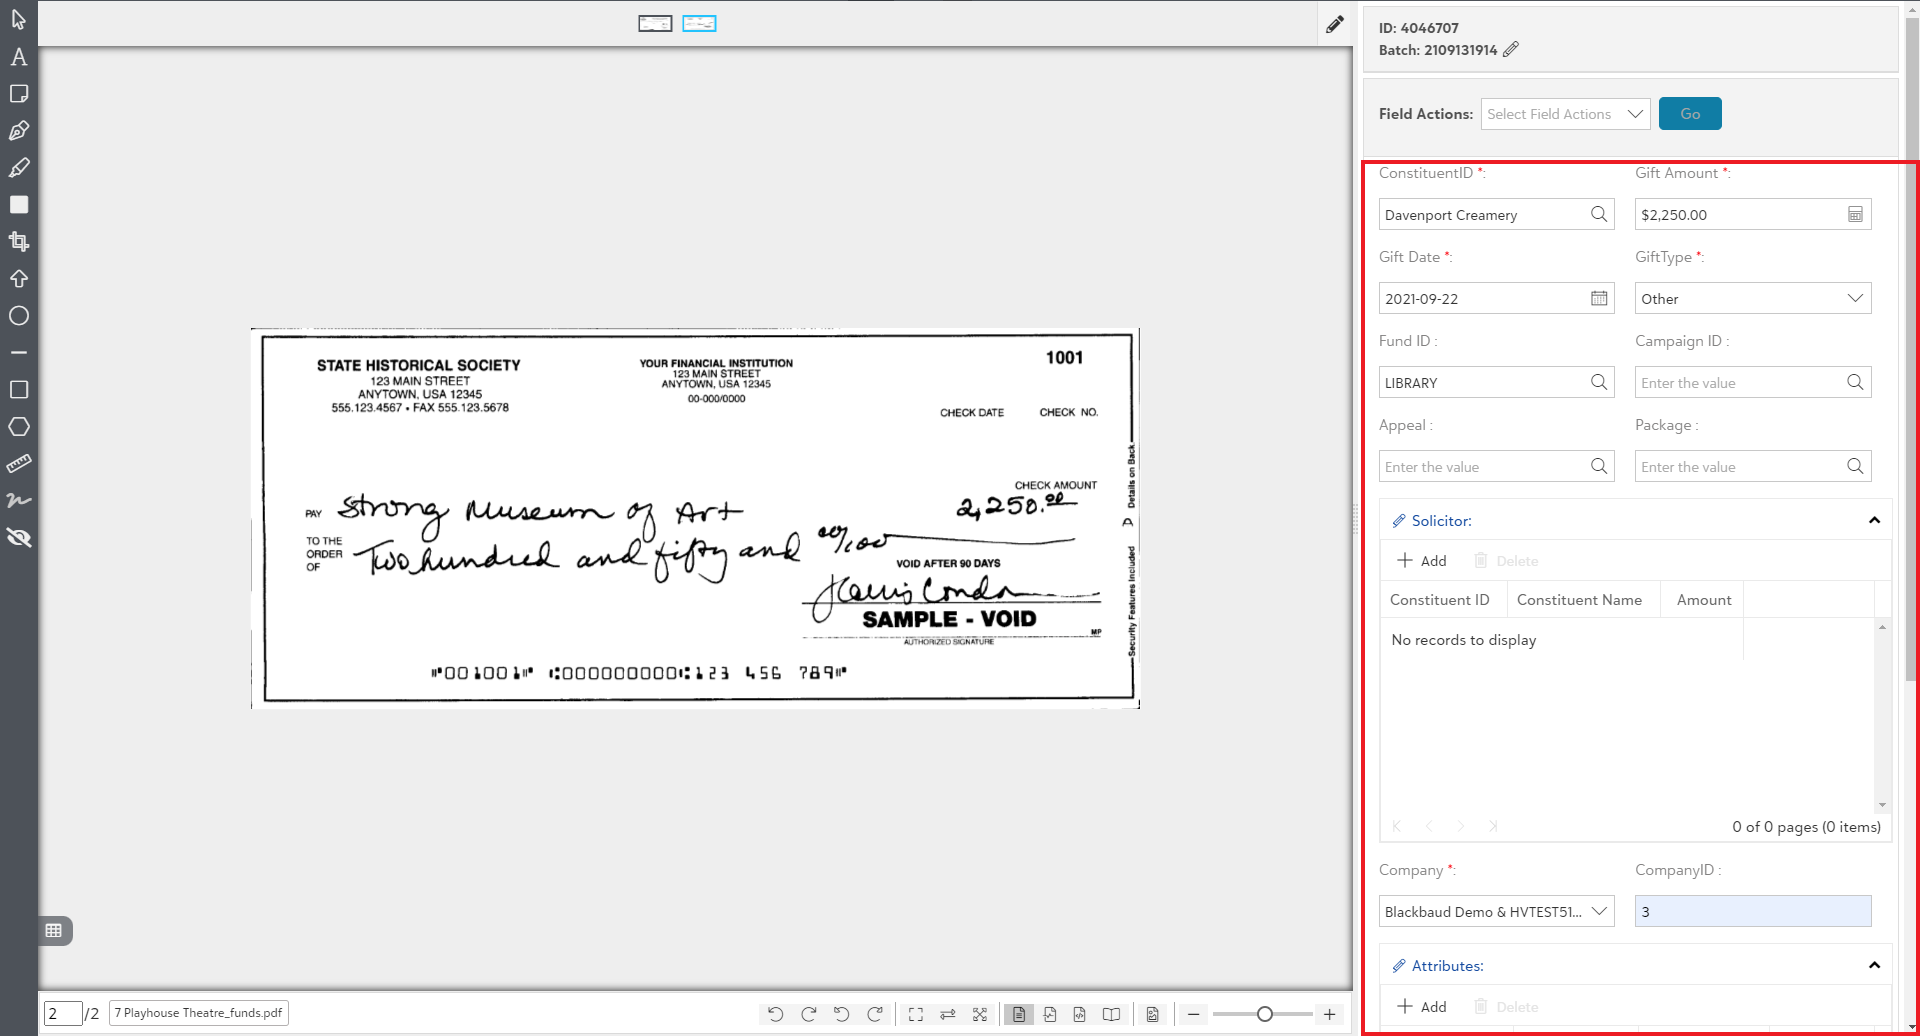The height and width of the screenshot is (1036, 1920).
Task: Click Add under the Solicitor section
Action: 1422,561
